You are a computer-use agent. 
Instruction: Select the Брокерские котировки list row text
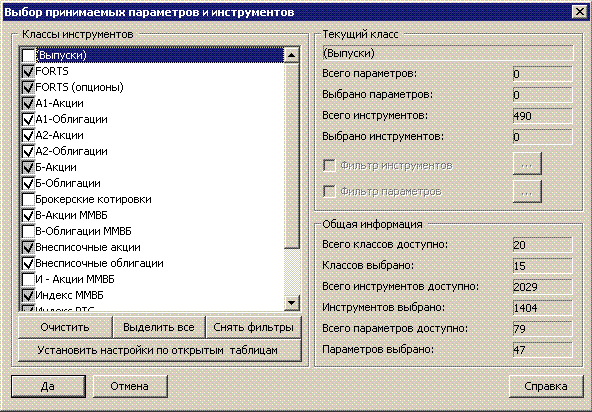click(93, 199)
